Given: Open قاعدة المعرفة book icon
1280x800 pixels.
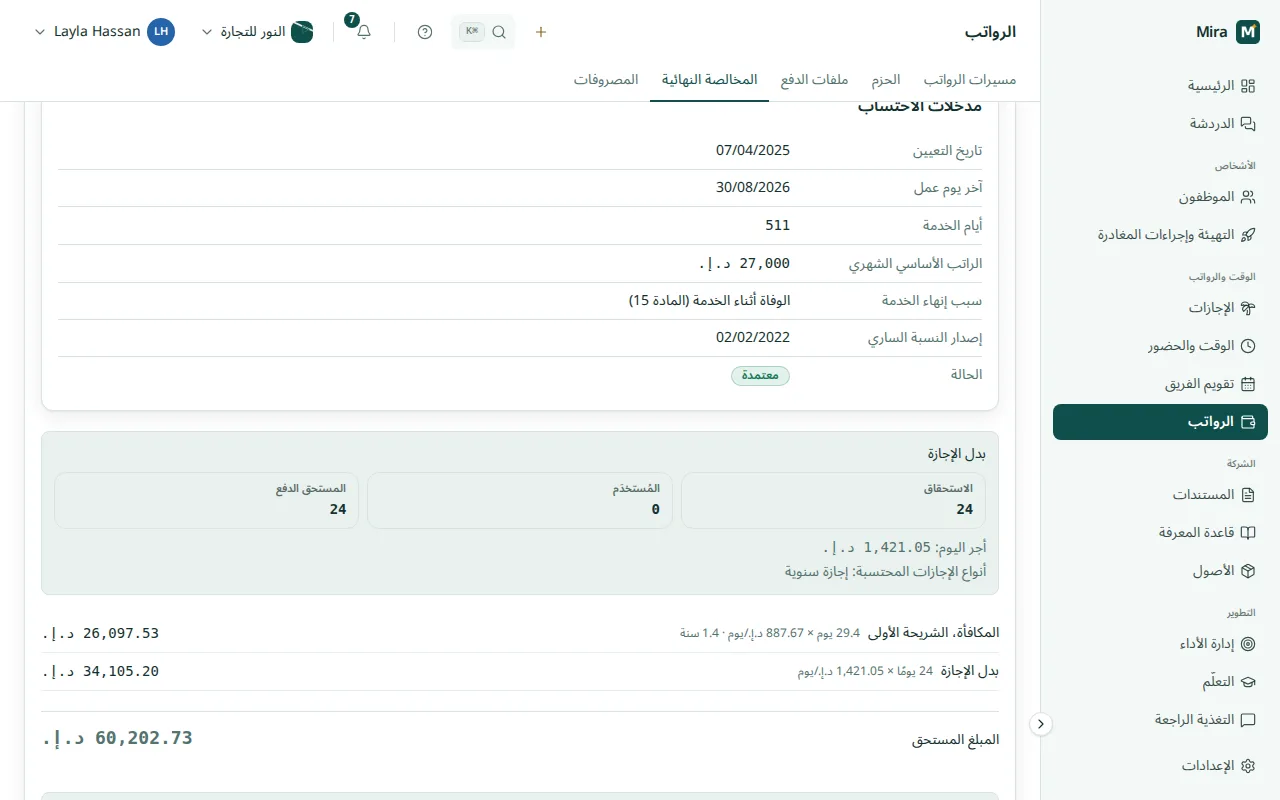Looking at the screenshot, I should [1248, 533].
